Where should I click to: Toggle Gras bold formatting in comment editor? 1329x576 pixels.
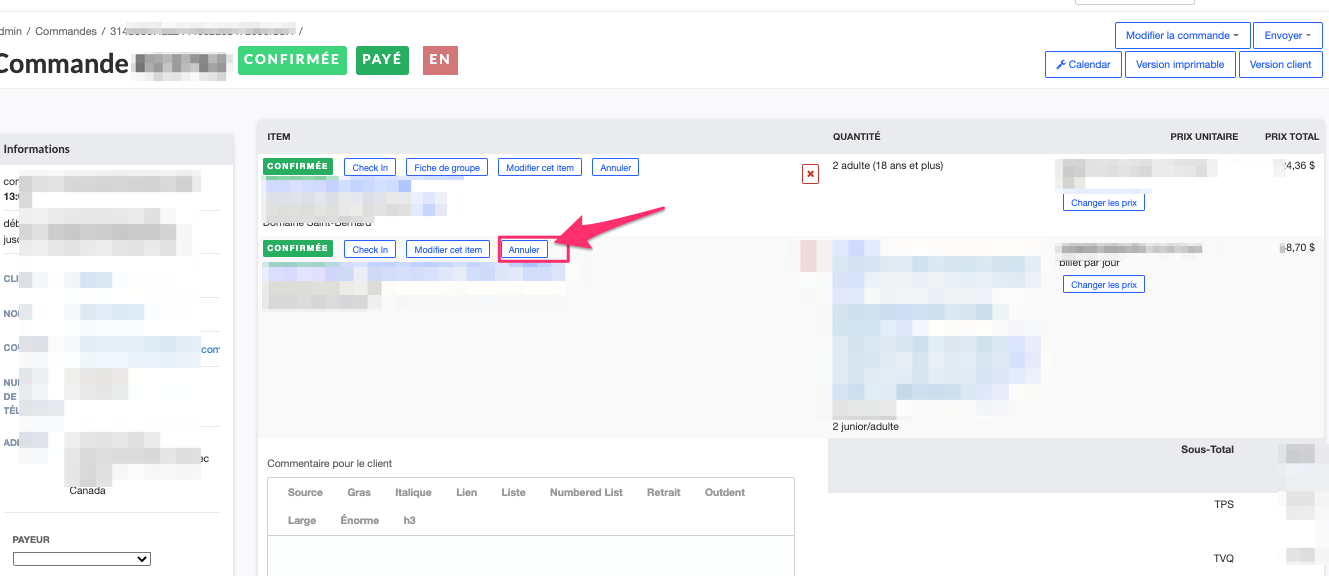[x=359, y=492]
